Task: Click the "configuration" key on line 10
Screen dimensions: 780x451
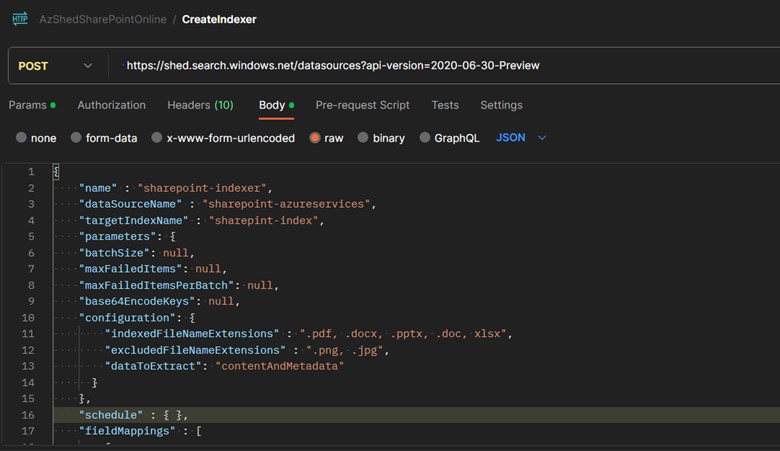Action: (127, 317)
